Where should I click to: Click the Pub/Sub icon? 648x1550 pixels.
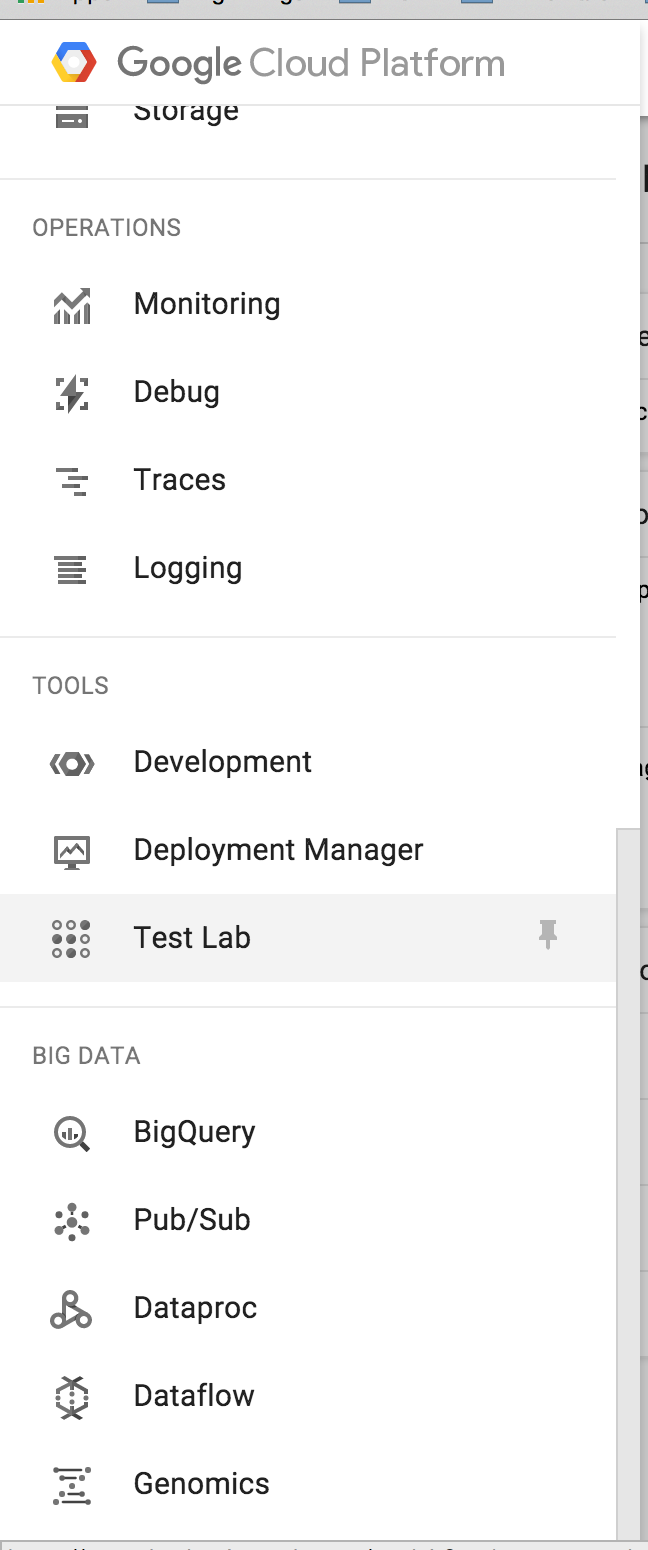pos(71,1221)
